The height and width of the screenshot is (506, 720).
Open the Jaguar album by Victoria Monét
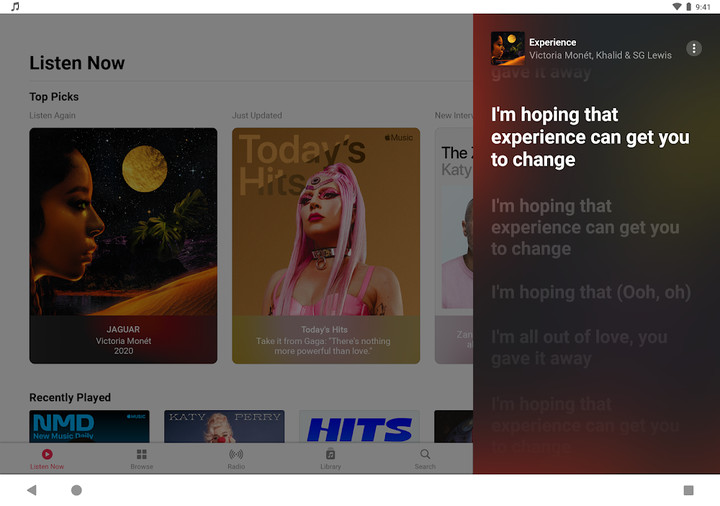tap(123, 245)
